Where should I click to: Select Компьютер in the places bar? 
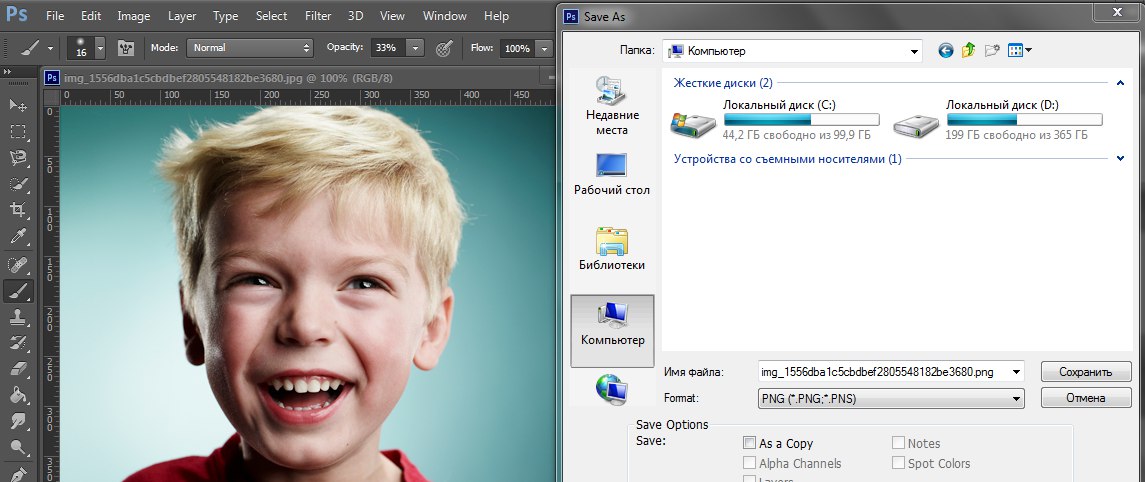(612, 331)
